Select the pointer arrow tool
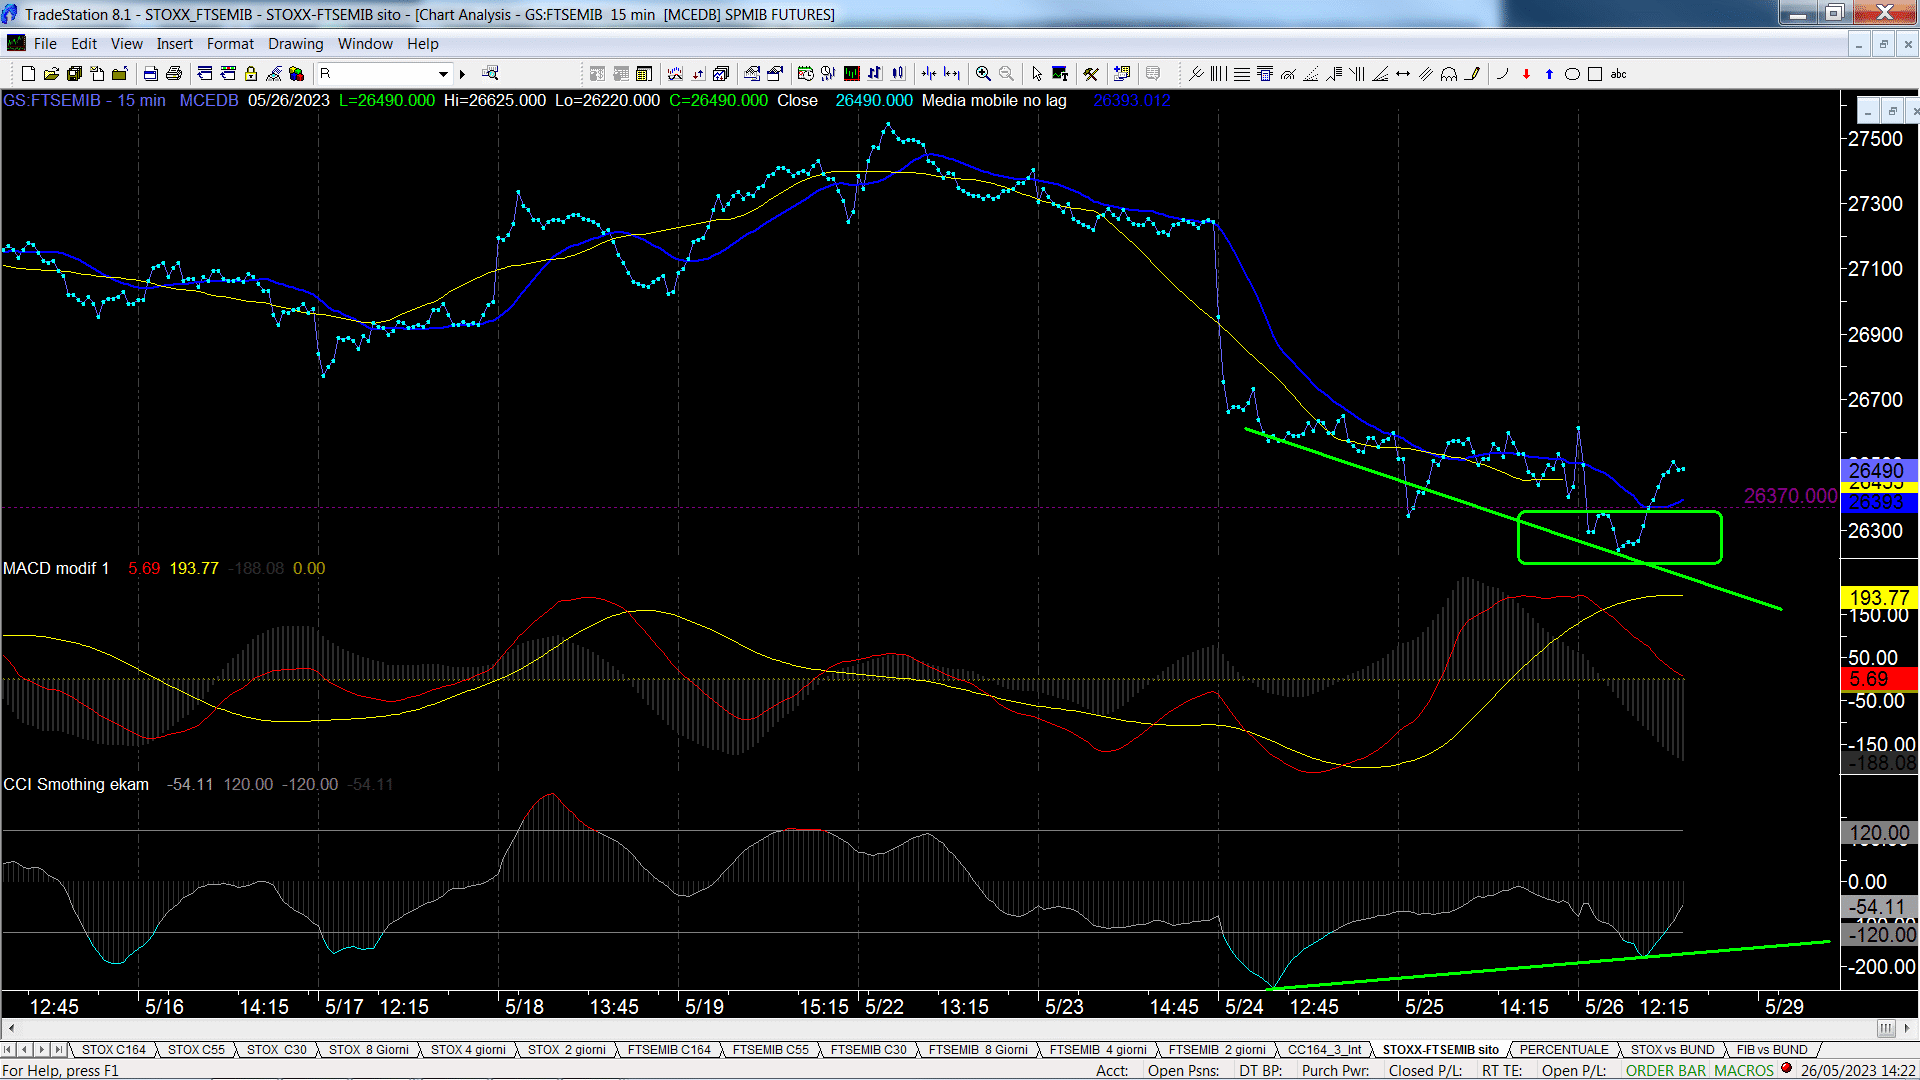The width and height of the screenshot is (1920, 1080). click(x=1037, y=74)
